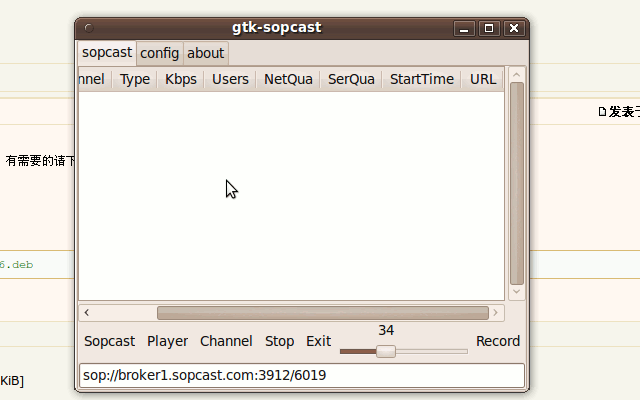Click the horizontal scrollbar left arrow

(87, 313)
